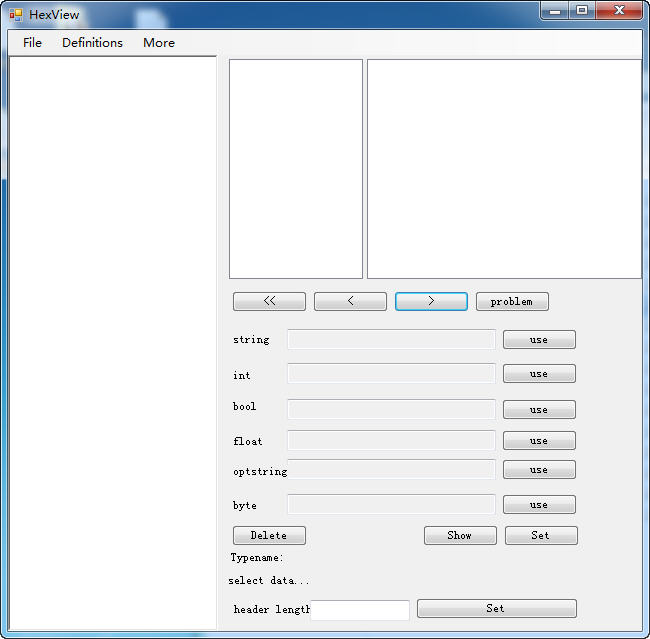Click use button for float row
The width and height of the screenshot is (650, 639).
tap(539, 441)
